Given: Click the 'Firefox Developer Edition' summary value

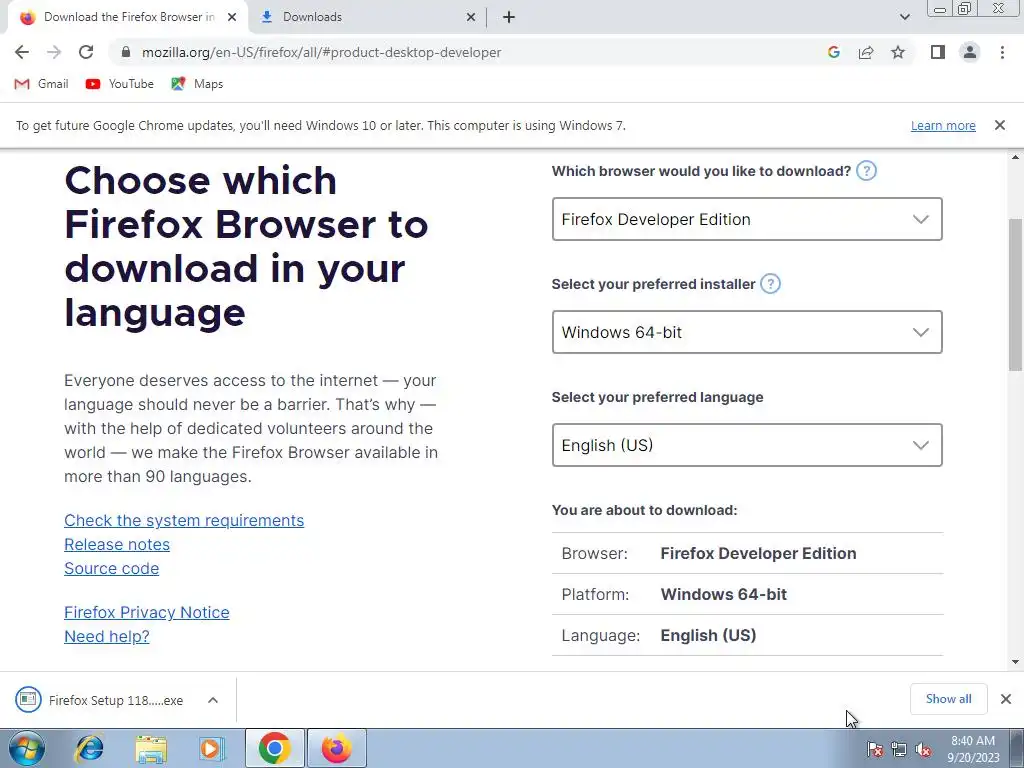Looking at the screenshot, I should click(x=758, y=553).
